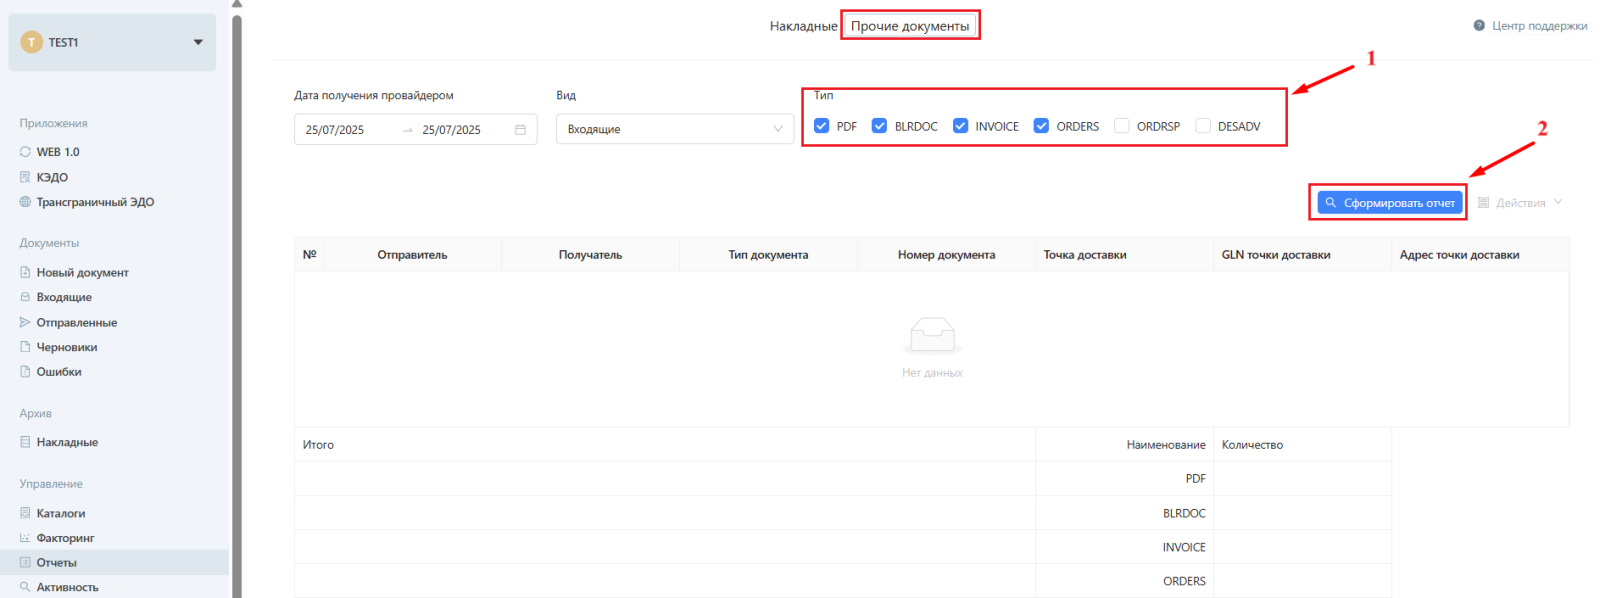This screenshot has height=598, width=1600.
Task: Click the Отправитель column header
Action: click(412, 255)
